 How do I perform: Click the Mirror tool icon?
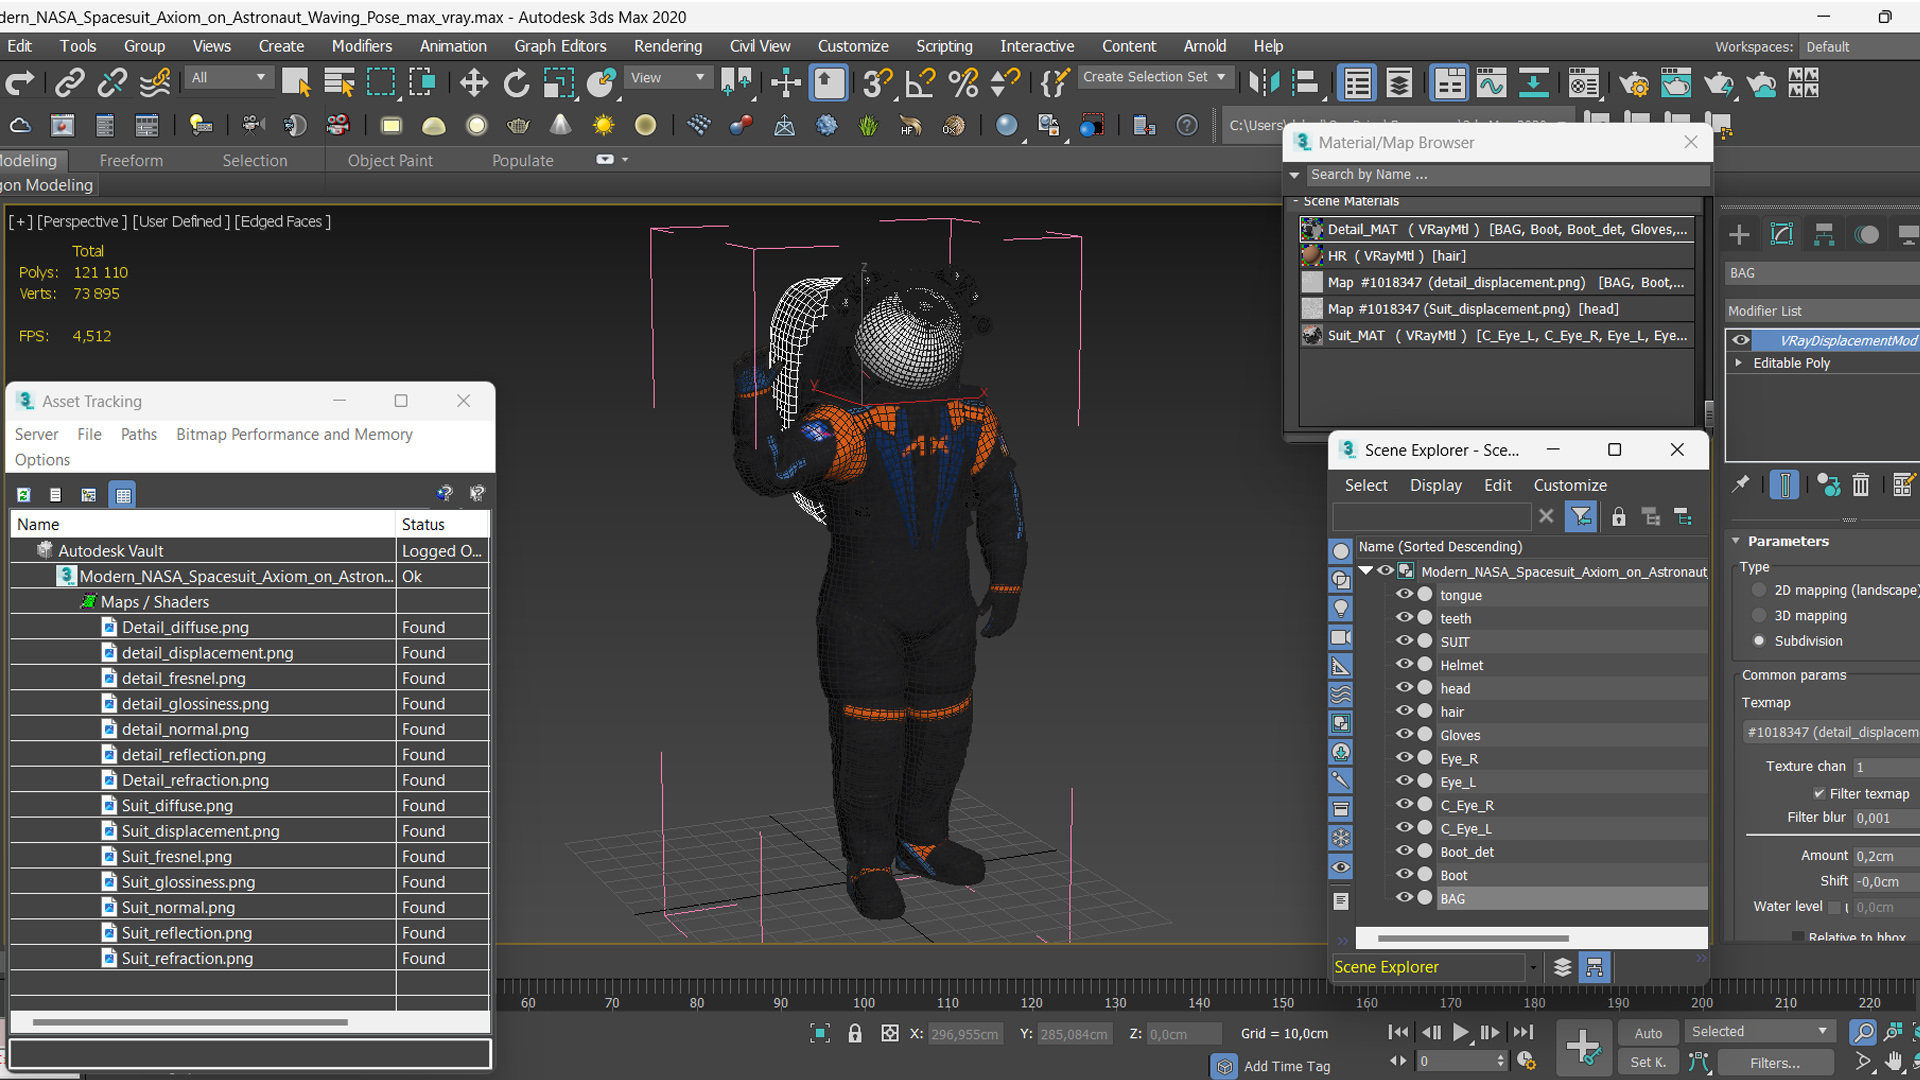click(1264, 83)
